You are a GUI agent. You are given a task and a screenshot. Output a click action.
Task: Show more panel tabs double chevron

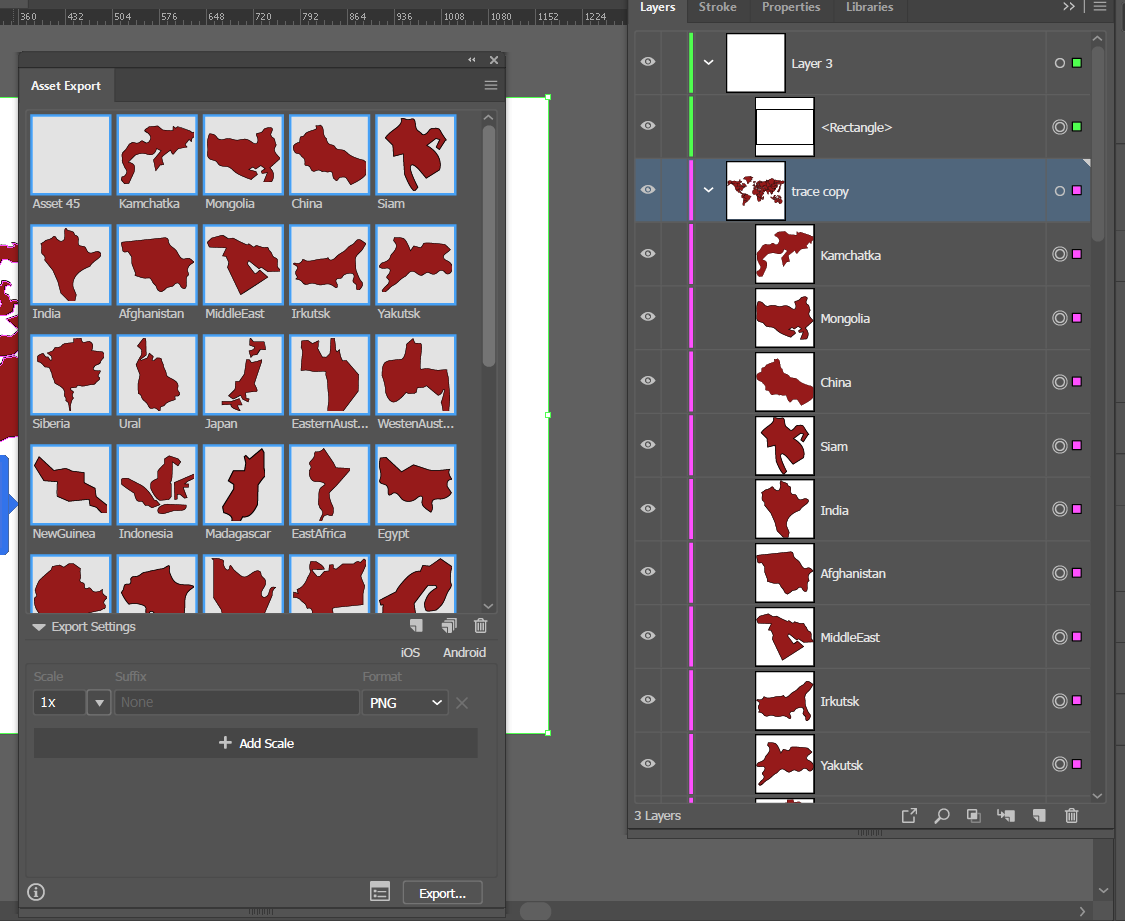point(1069,6)
